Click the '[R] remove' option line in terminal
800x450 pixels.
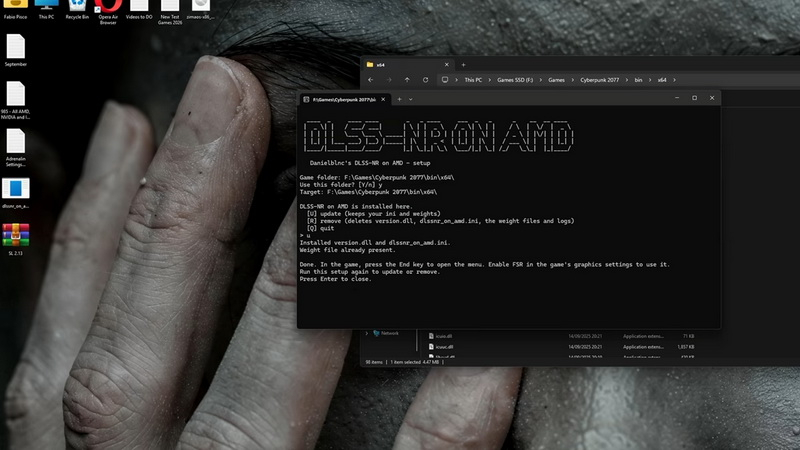click(440, 221)
